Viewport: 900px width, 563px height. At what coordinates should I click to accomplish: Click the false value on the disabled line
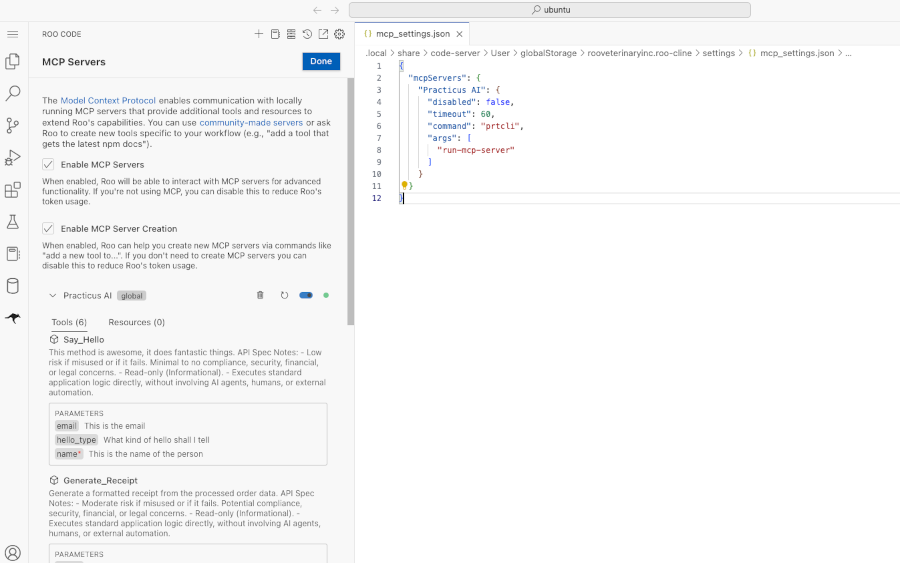coord(498,102)
